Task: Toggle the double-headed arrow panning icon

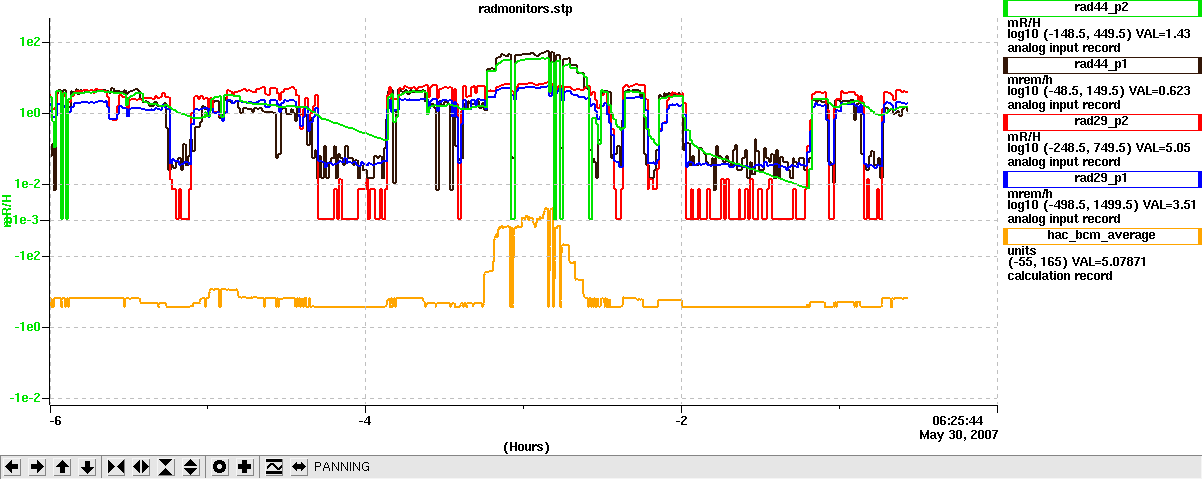Action: (x=299, y=467)
